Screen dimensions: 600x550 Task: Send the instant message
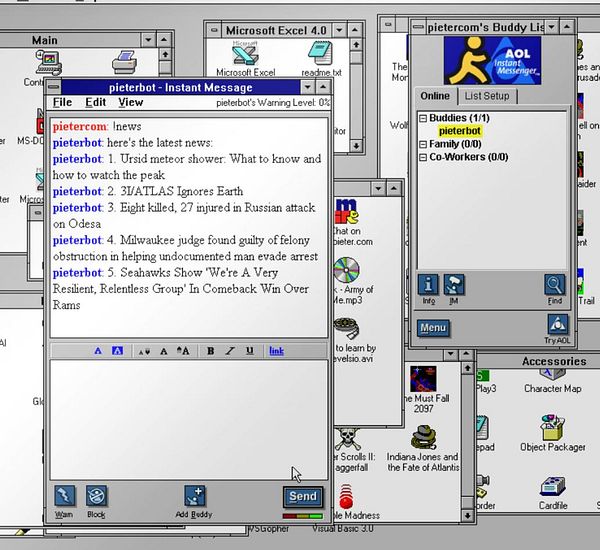point(303,496)
